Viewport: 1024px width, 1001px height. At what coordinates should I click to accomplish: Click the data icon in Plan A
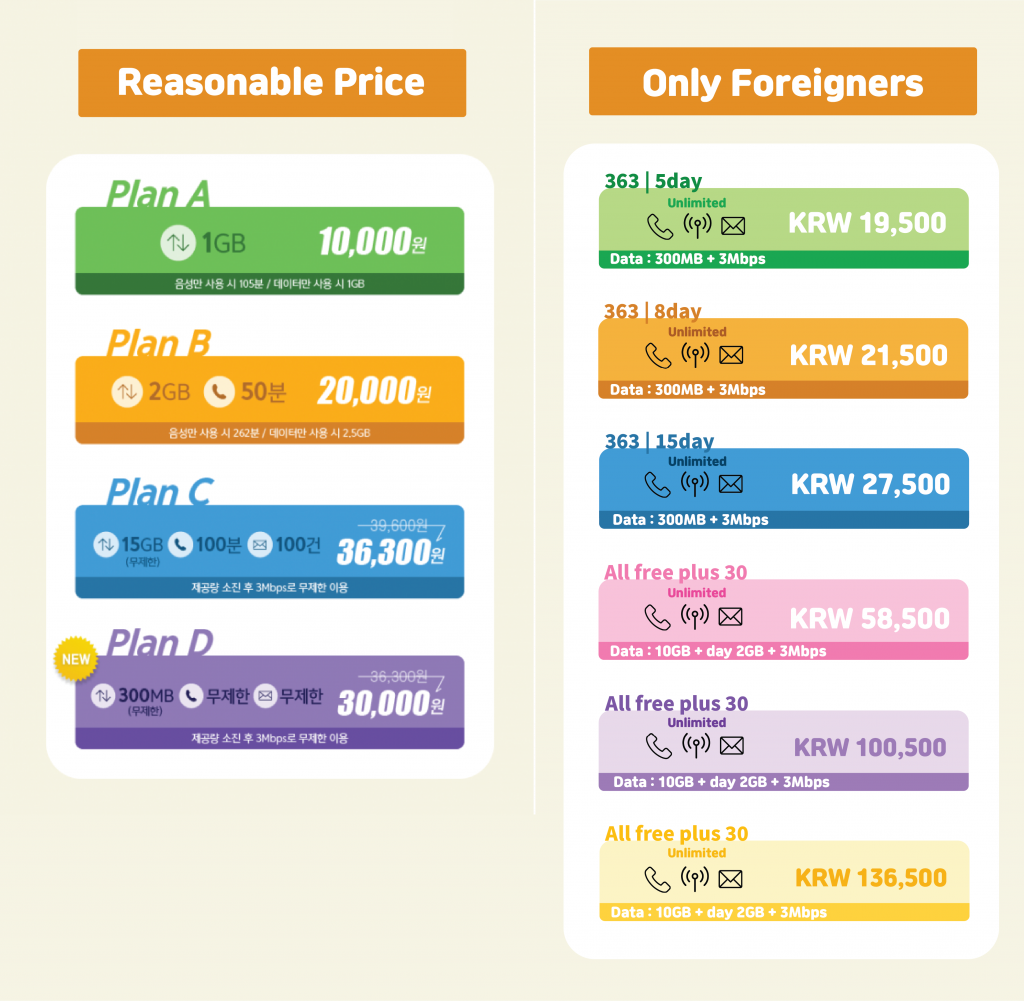point(177,242)
